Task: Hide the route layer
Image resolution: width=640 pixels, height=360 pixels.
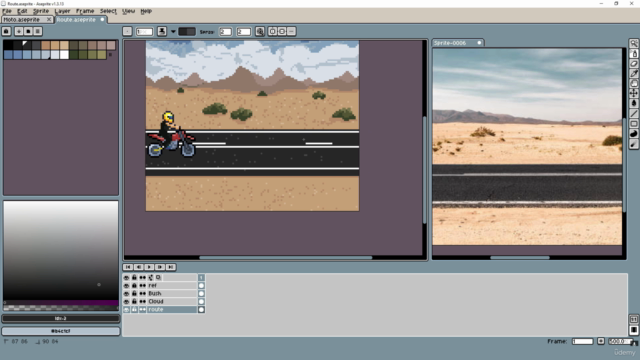Action: tap(127, 310)
